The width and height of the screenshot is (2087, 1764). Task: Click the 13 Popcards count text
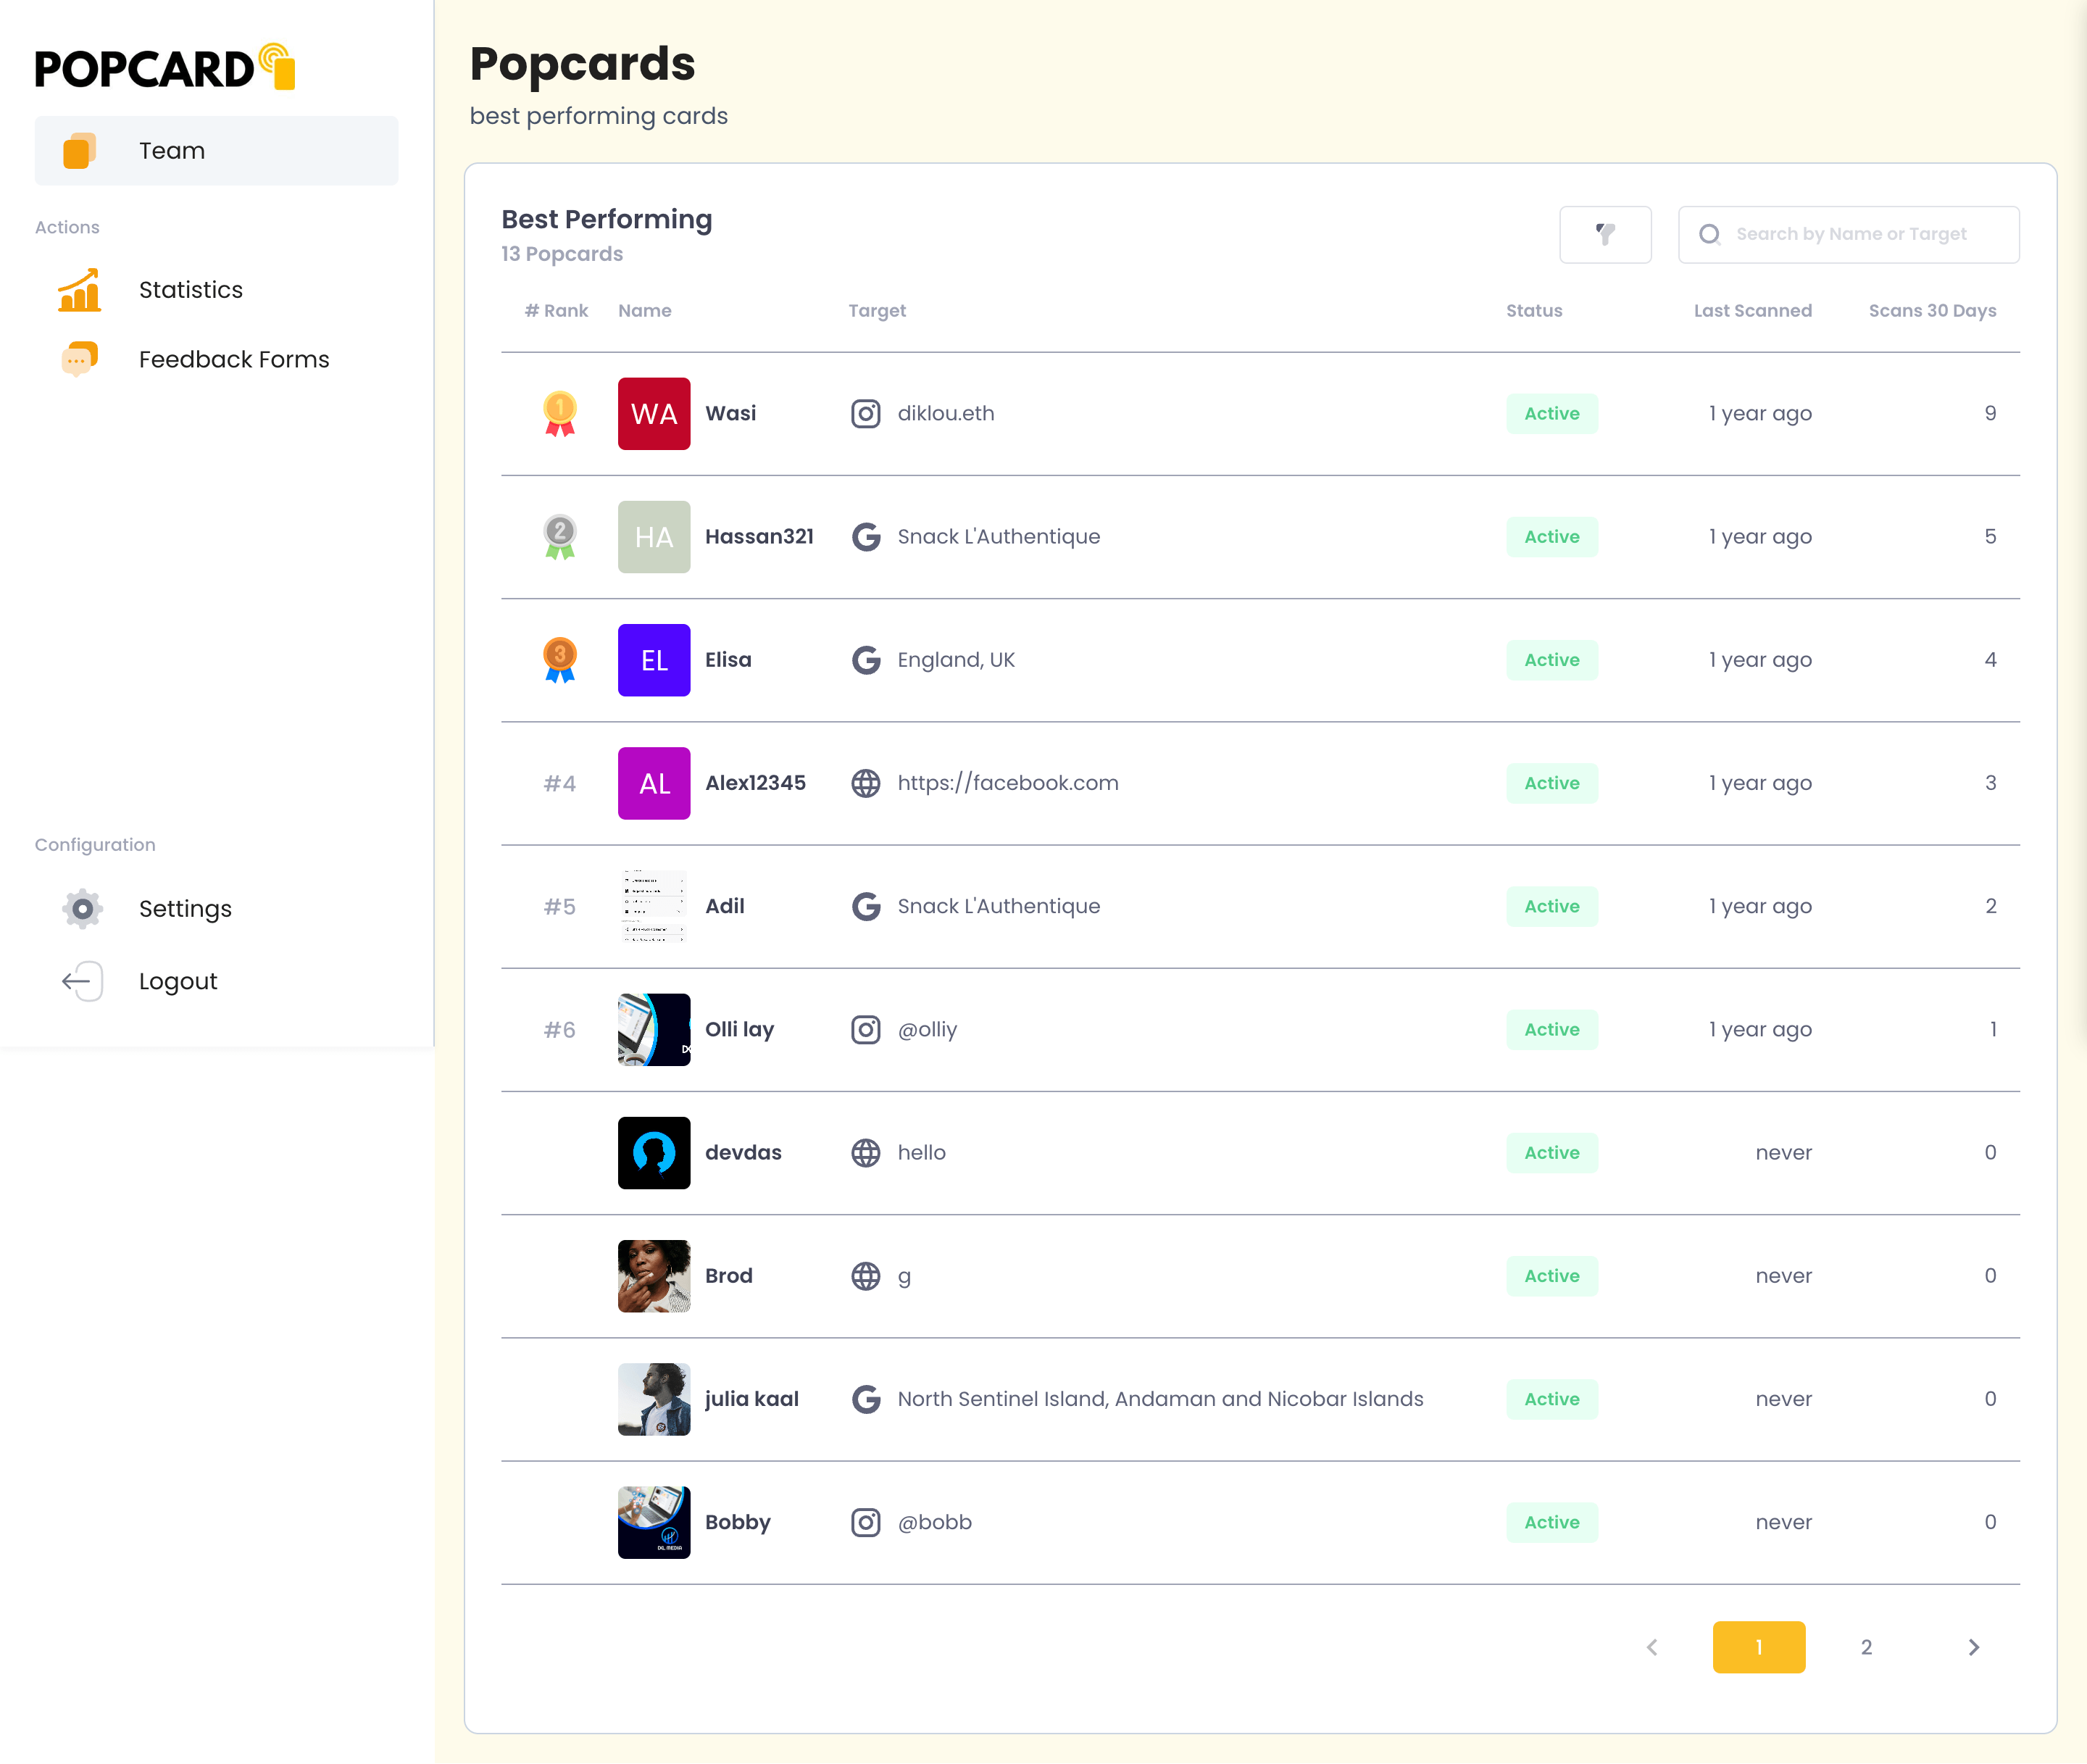point(562,254)
